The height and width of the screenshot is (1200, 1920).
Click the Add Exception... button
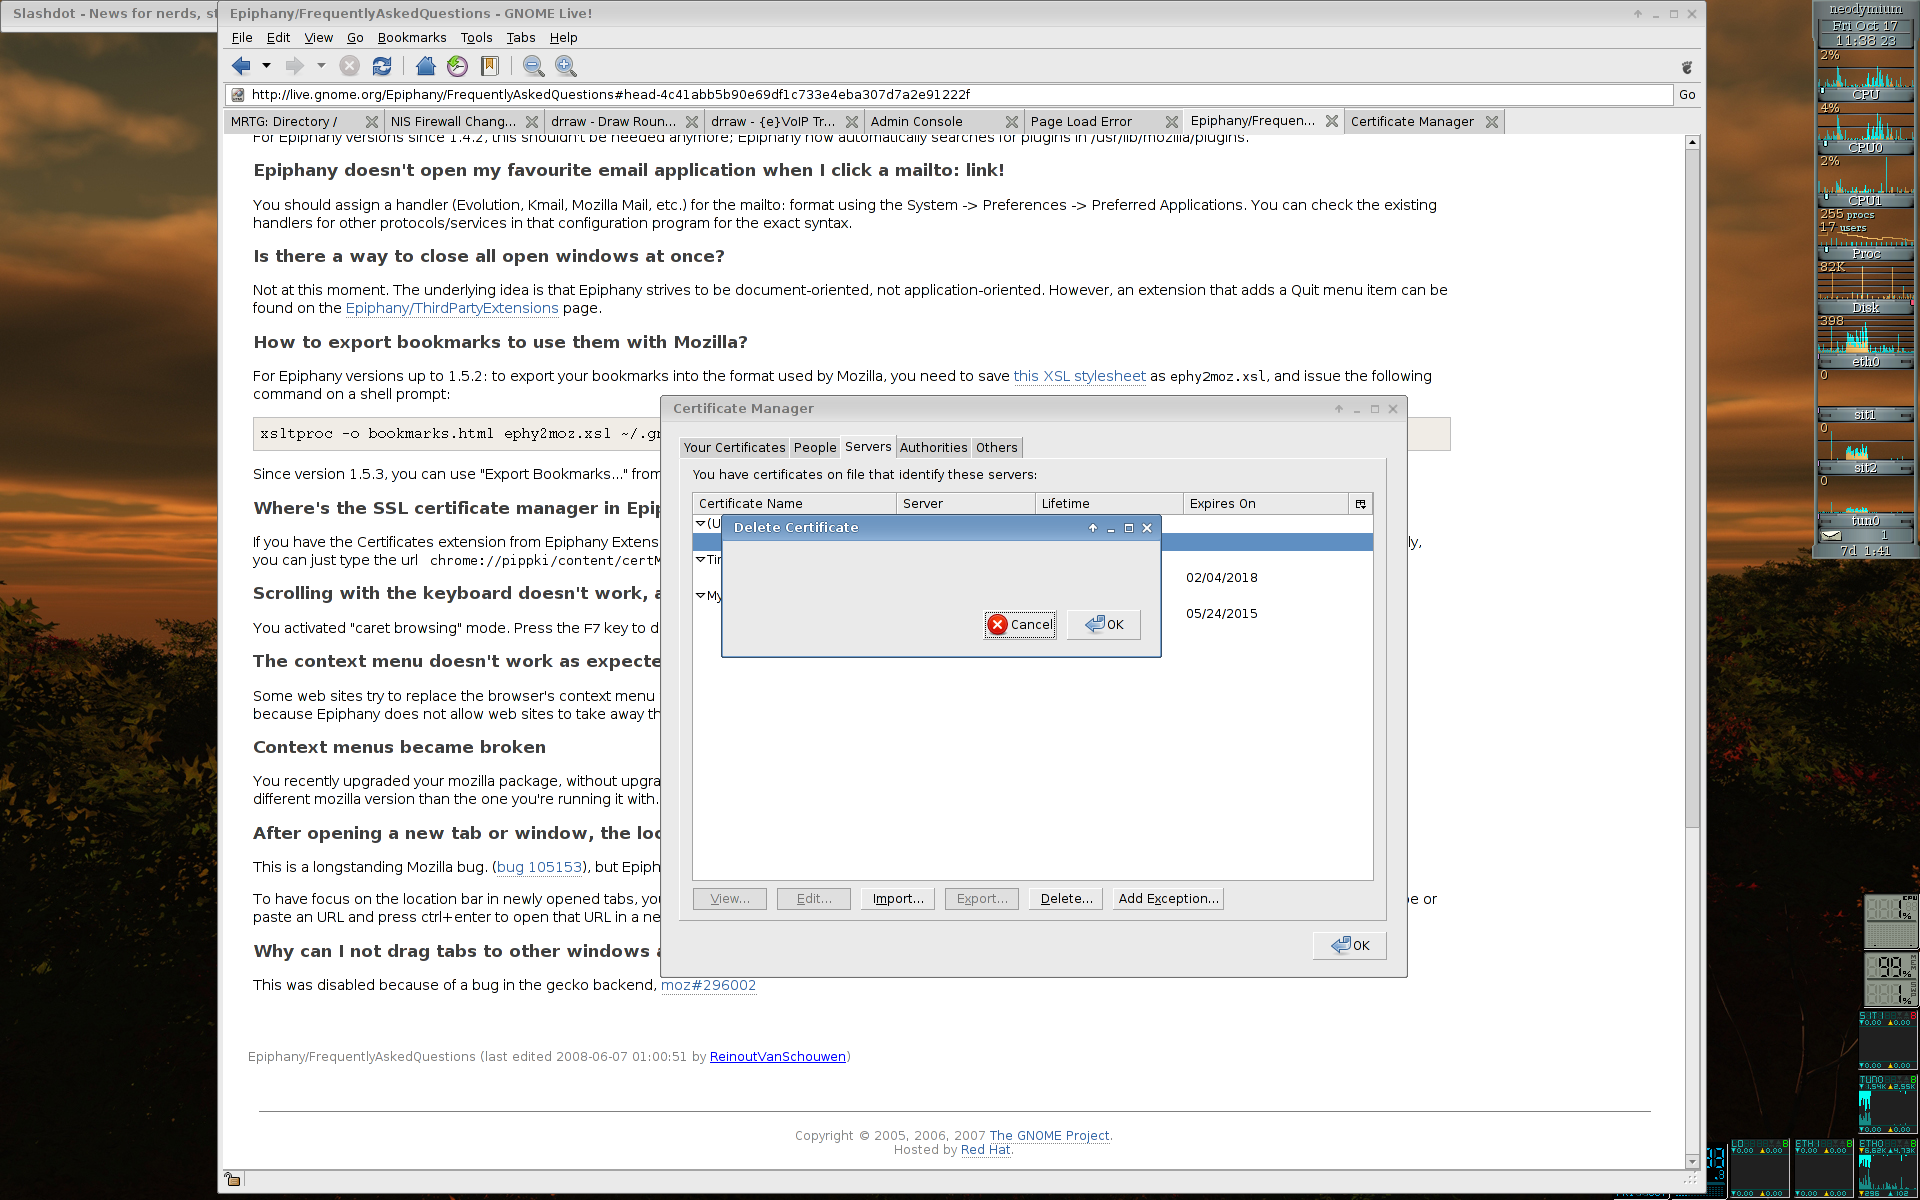[1168, 899]
